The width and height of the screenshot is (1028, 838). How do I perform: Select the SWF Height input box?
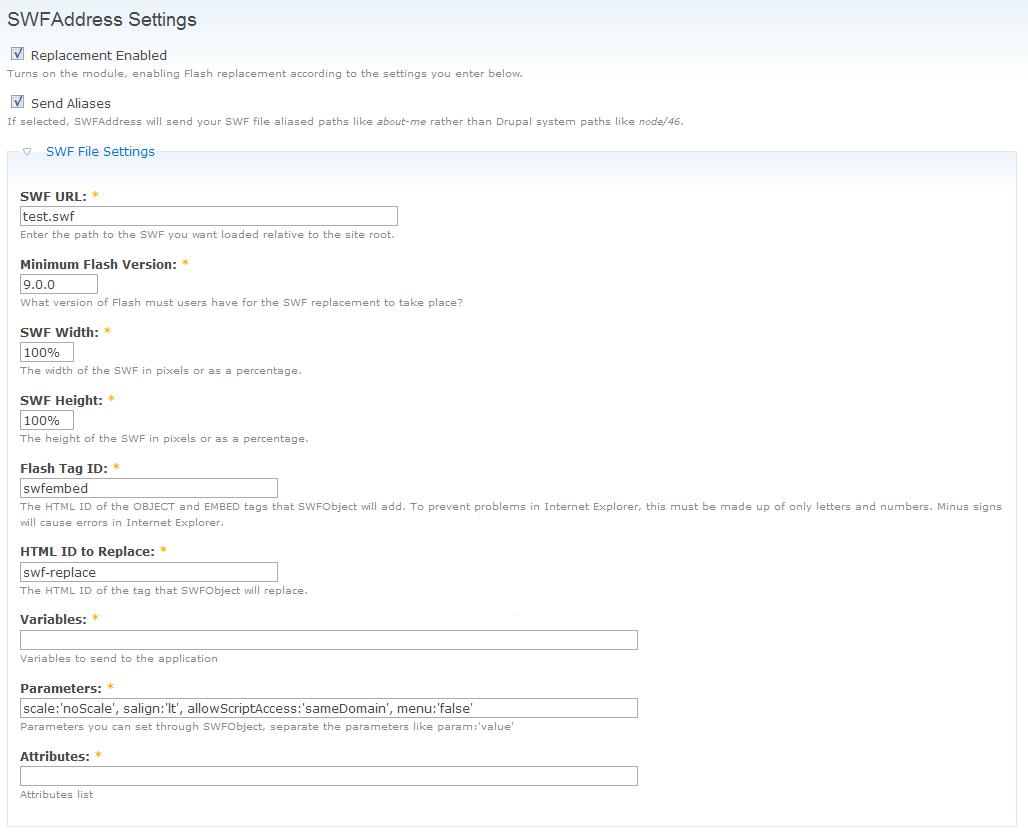(47, 420)
